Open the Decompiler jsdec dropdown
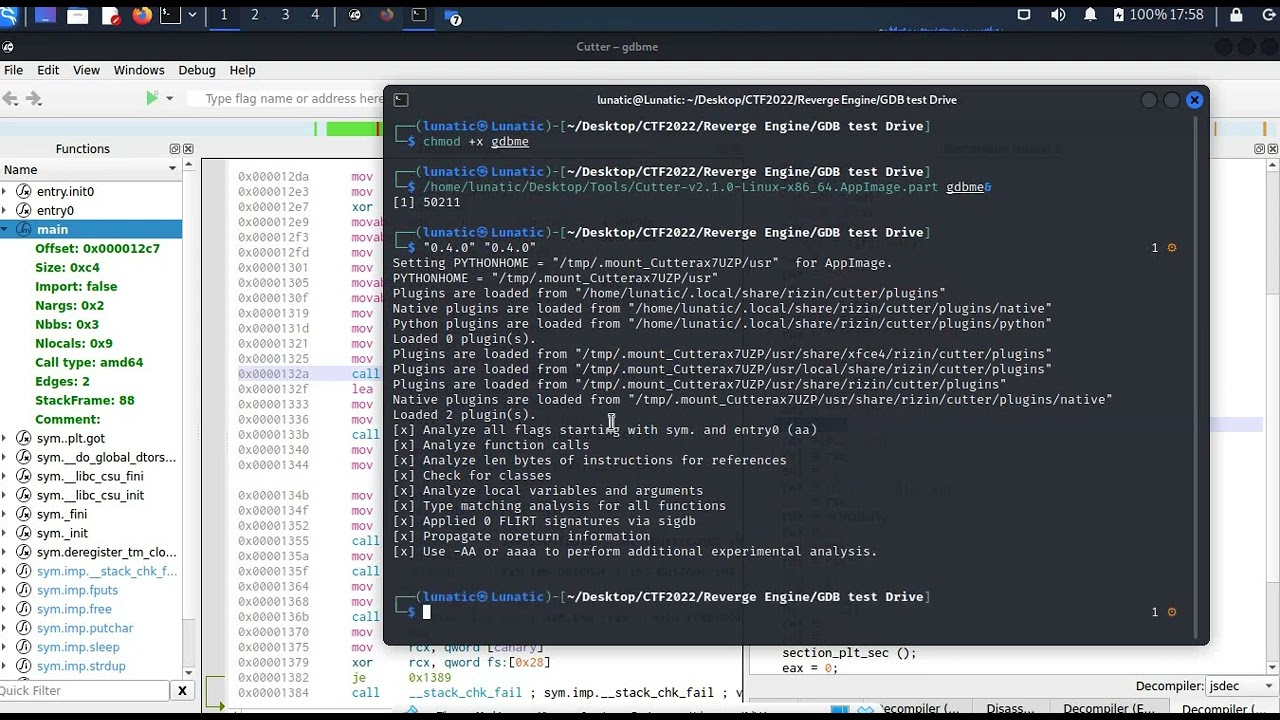Screen dimensions: 1280x720 pyautogui.click(x=1240, y=686)
